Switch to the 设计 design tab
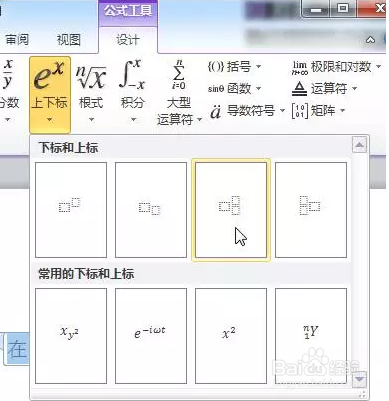 [x=128, y=40]
